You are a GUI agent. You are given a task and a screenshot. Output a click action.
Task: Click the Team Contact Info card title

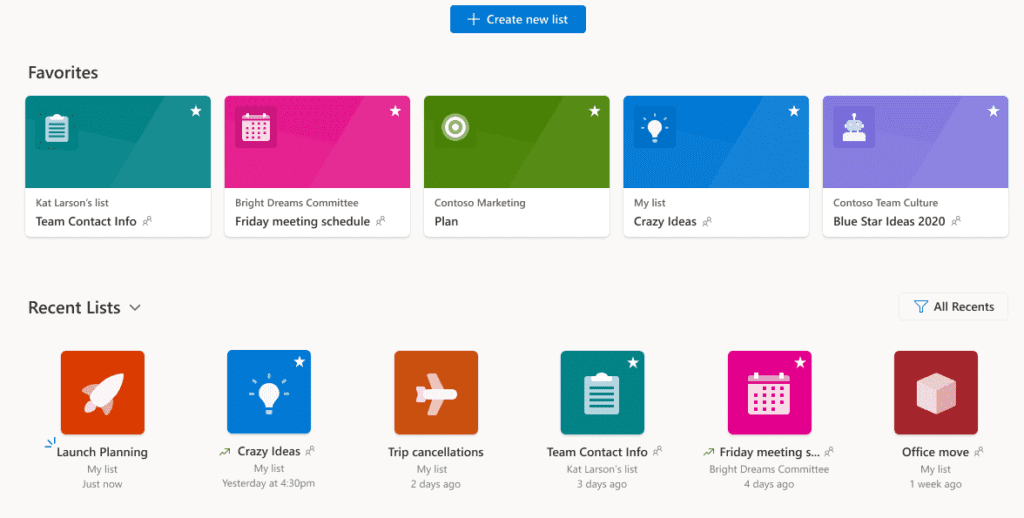pyautogui.click(x=86, y=221)
